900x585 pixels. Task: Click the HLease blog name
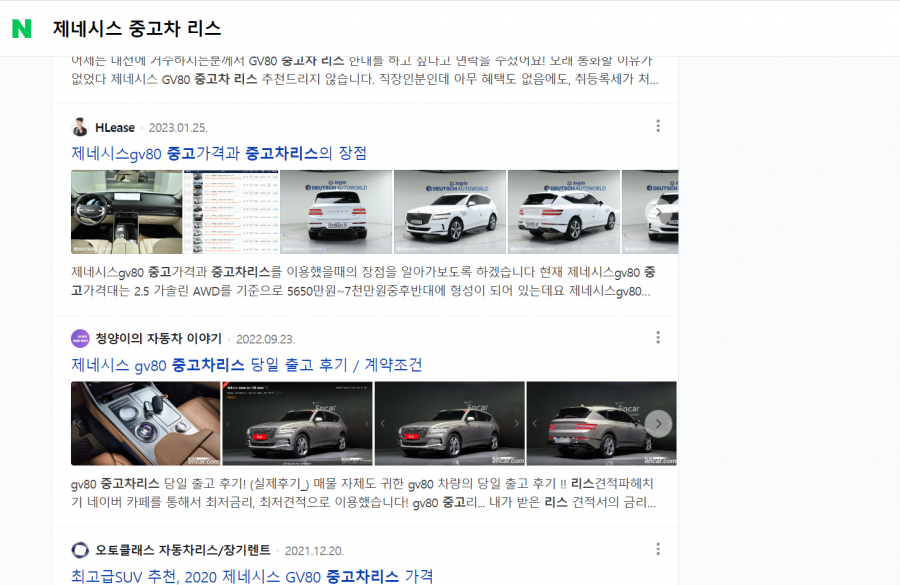pyautogui.click(x=115, y=127)
